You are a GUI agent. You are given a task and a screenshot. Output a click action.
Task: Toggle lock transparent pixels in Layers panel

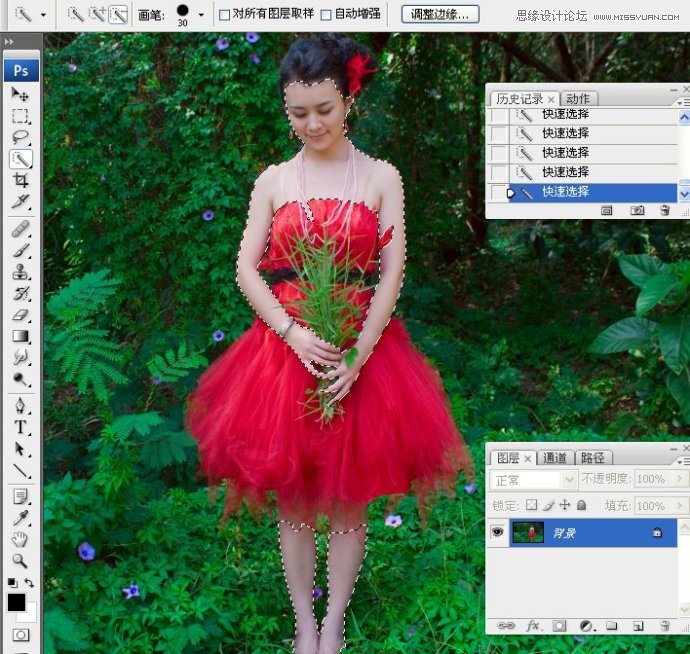[532, 505]
